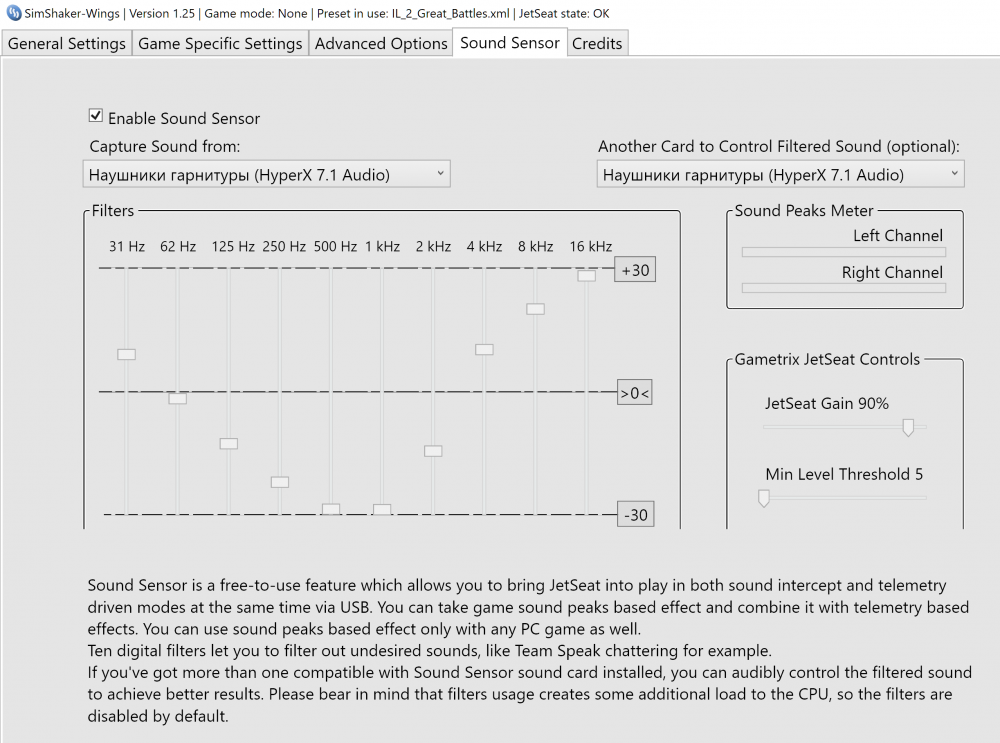The width and height of the screenshot is (1000, 743).
Task: Click the 'Capture Sound from:' label
Action: (x=165, y=147)
